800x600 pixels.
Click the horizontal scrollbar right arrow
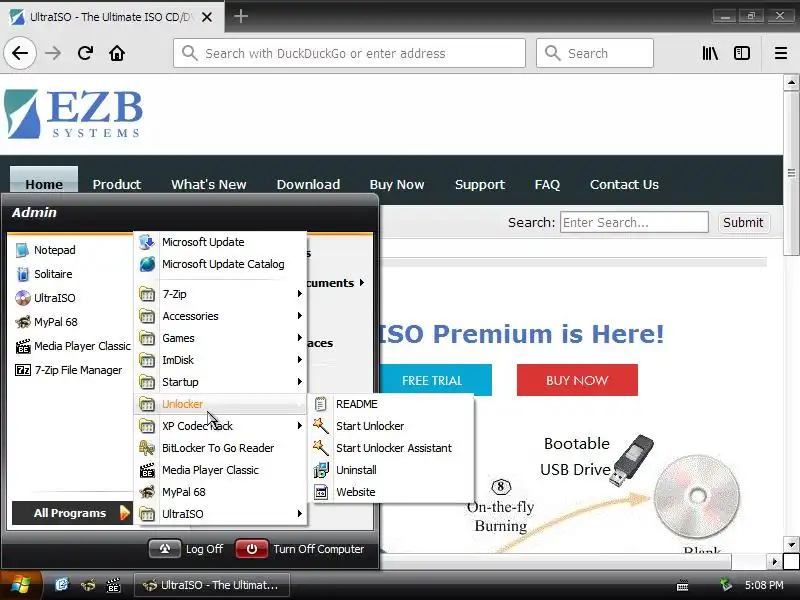click(774, 562)
